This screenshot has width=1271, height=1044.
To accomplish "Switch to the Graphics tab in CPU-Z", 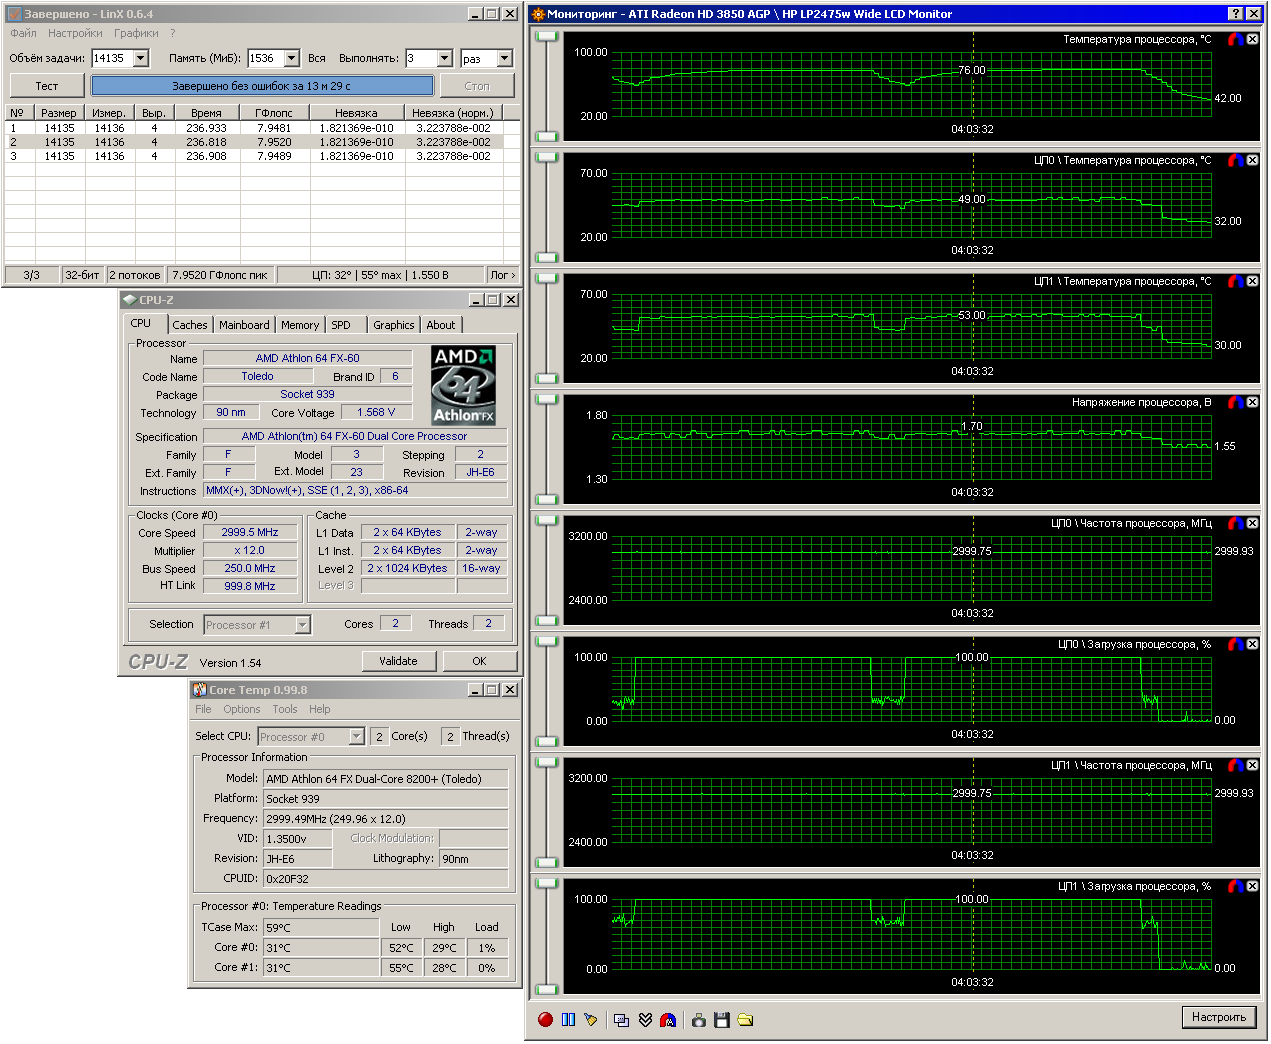I will click(394, 325).
